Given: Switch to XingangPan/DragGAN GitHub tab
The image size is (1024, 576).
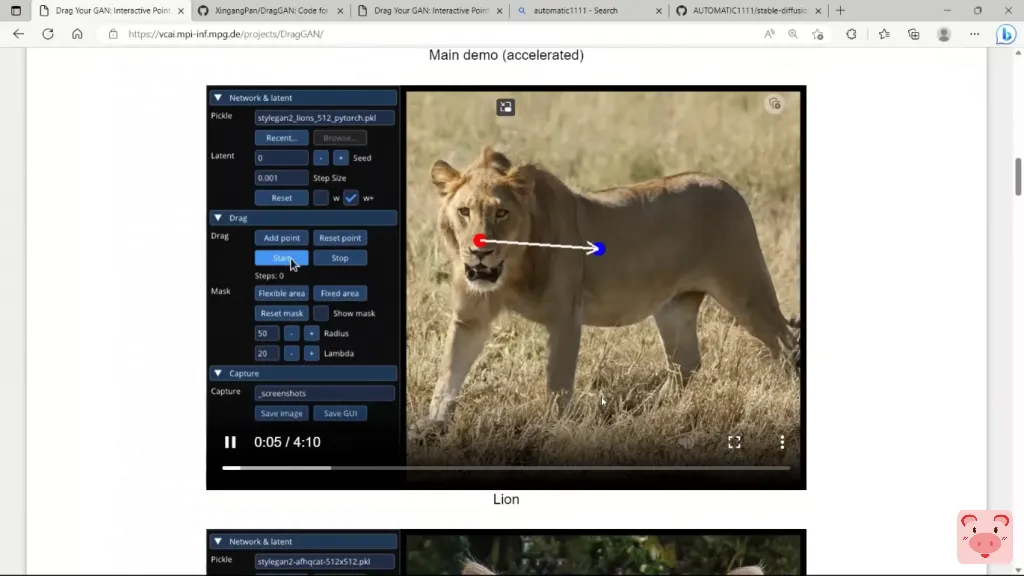Looking at the screenshot, I should click(270, 10).
